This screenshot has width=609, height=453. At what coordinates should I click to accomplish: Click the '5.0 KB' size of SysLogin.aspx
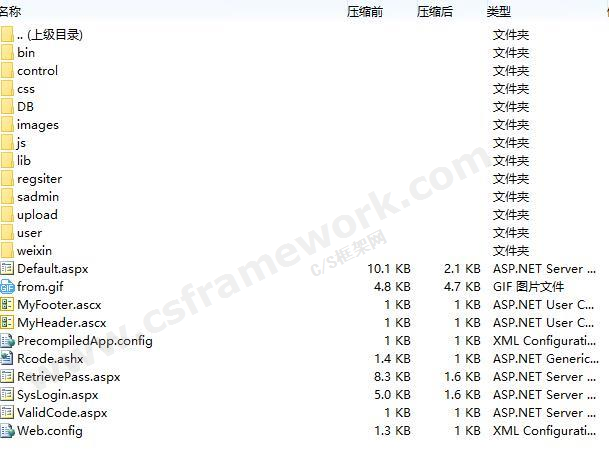[x=392, y=395]
